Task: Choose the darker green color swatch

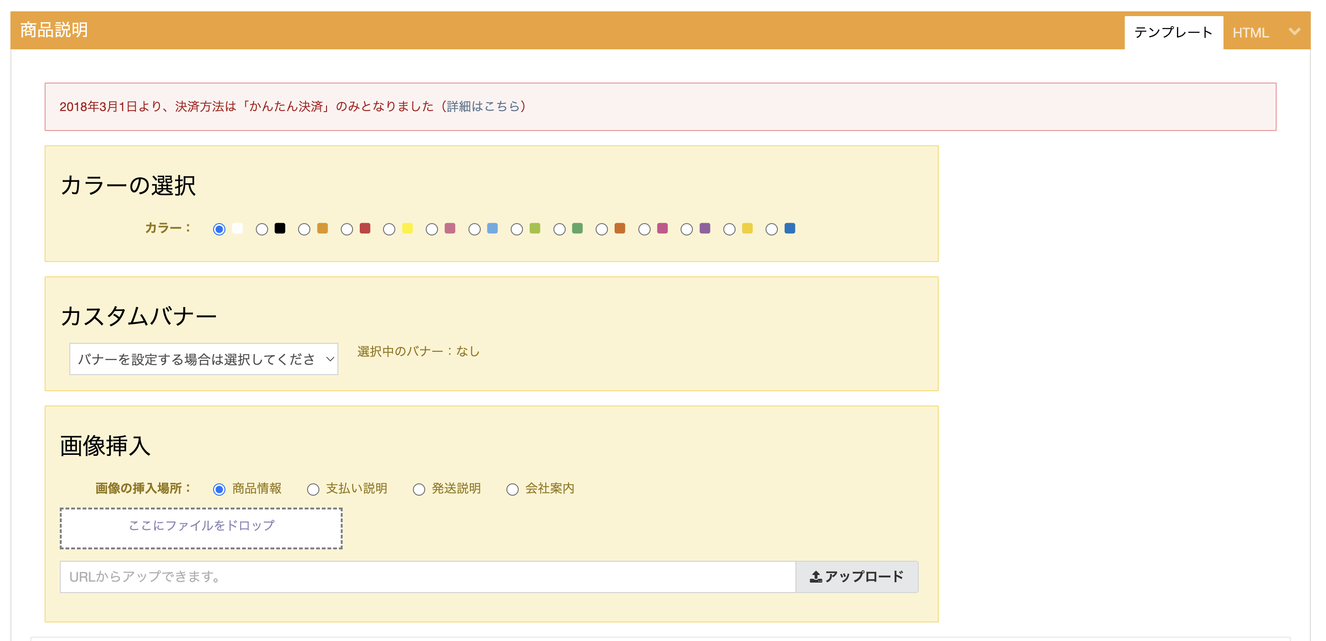Action: (x=577, y=229)
